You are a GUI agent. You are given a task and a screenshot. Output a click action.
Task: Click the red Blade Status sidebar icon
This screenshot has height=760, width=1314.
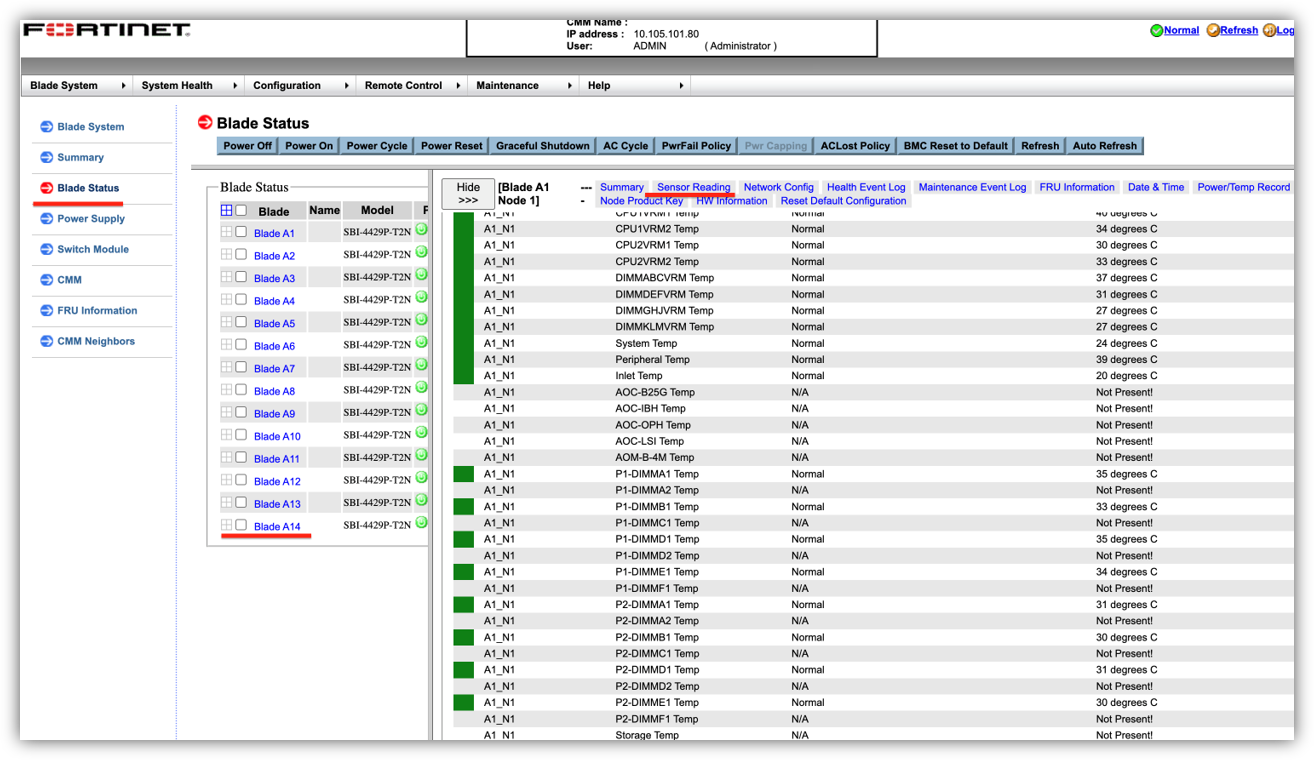tap(46, 188)
